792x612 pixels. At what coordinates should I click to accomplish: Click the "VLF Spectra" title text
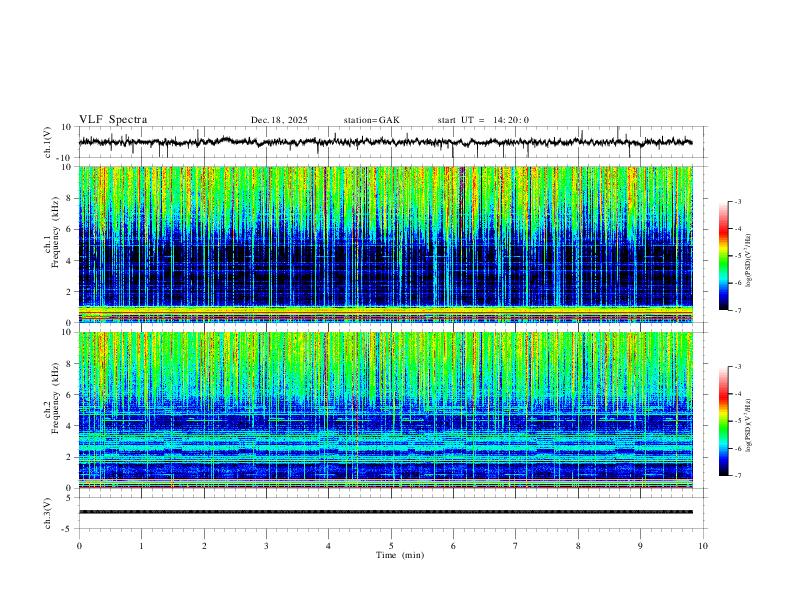(113, 120)
